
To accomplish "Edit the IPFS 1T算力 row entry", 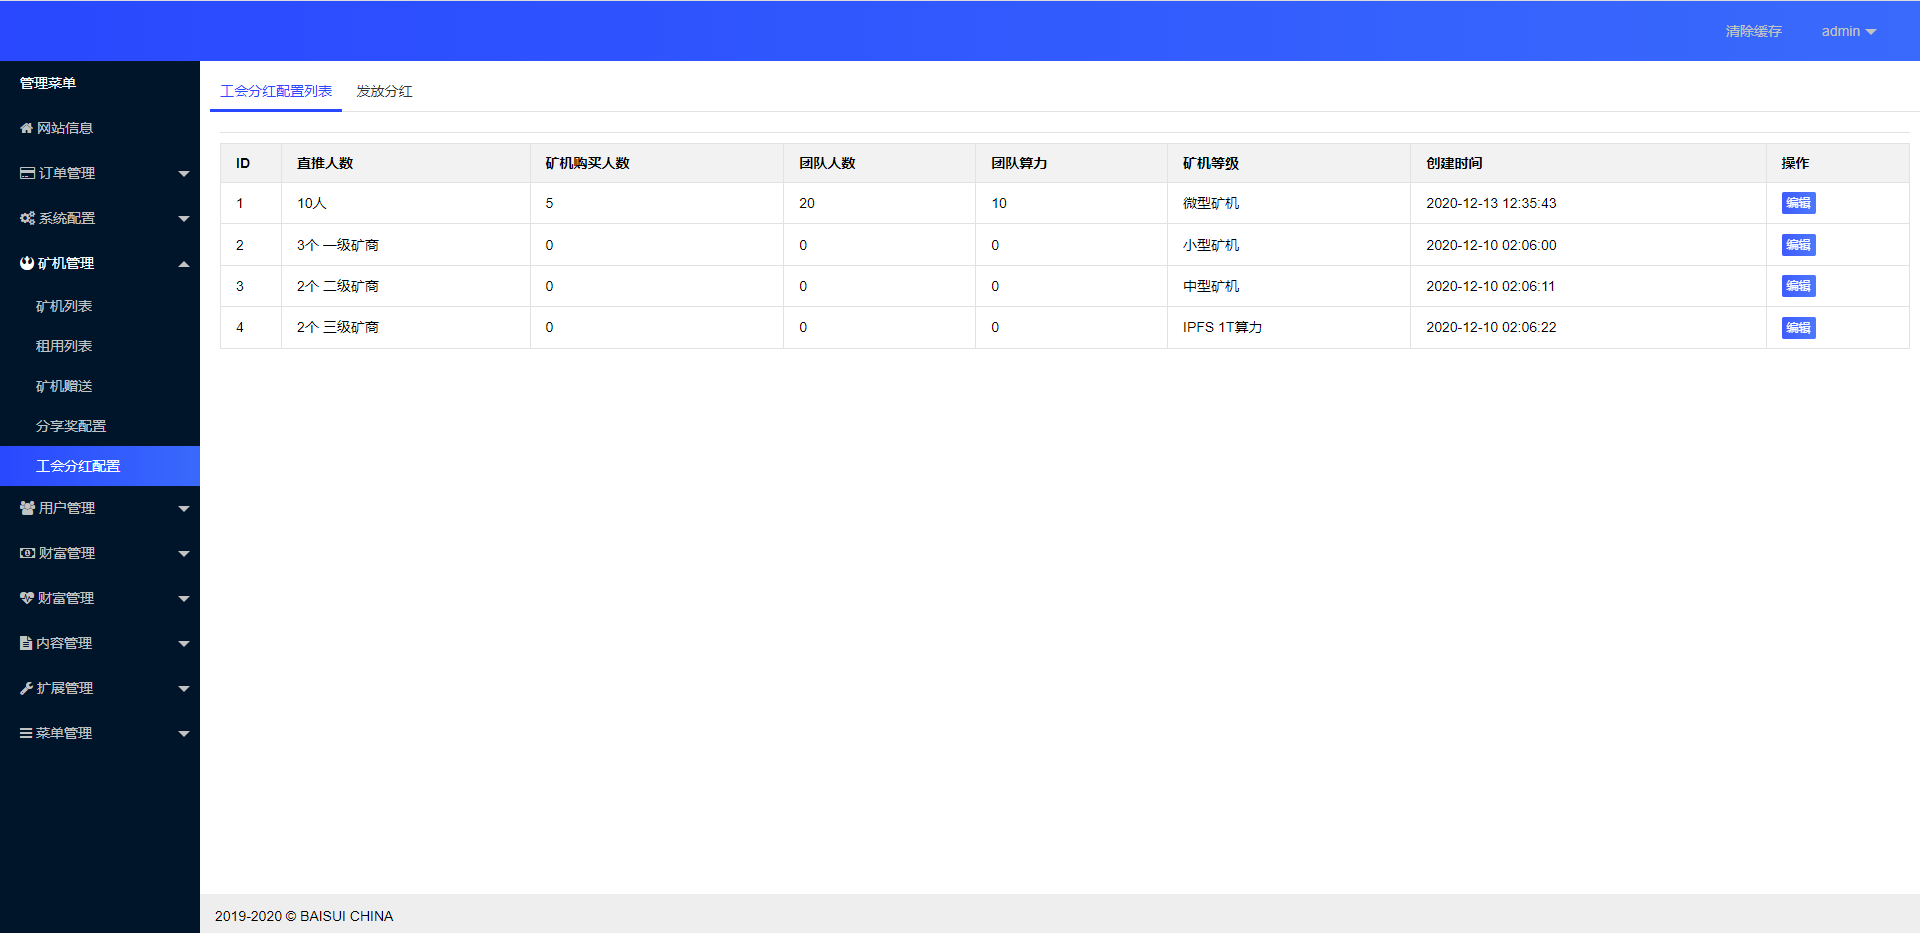I will point(1797,327).
